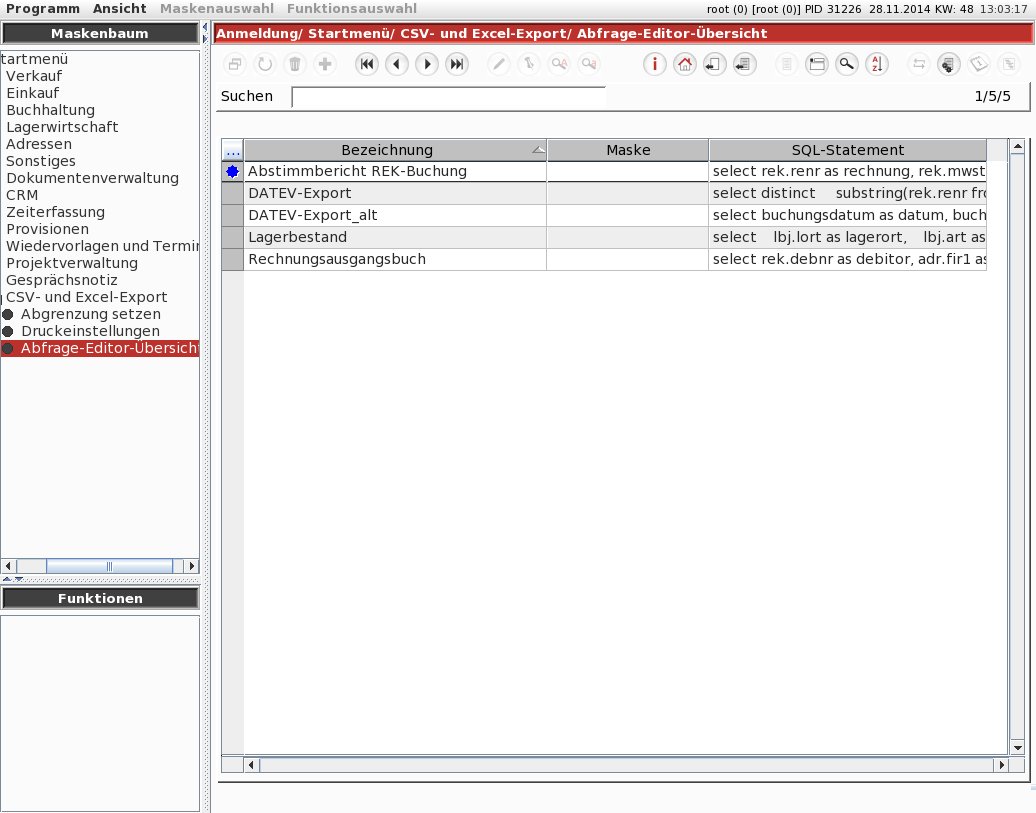Toggle sort arrow on Bezeichnung column
Image resolution: width=1036 pixels, height=813 pixels.
[538, 151]
